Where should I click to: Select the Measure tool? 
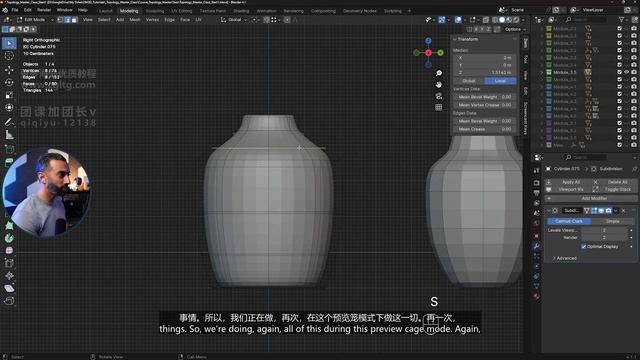pyautogui.click(x=9, y=135)
